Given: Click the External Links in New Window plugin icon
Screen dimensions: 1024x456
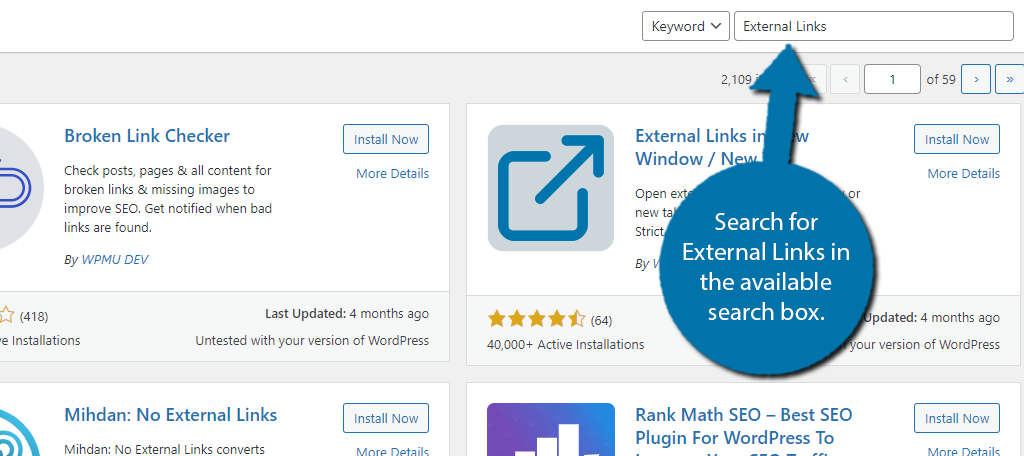Looking at the screenshot, I should click(551, 188).
